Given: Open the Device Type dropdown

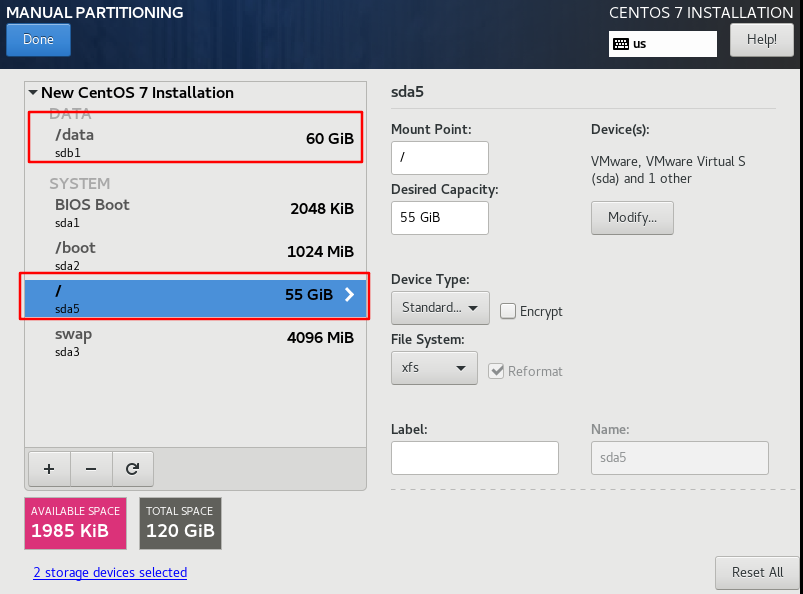Looking at the screenshot, I should pos(440,308).
